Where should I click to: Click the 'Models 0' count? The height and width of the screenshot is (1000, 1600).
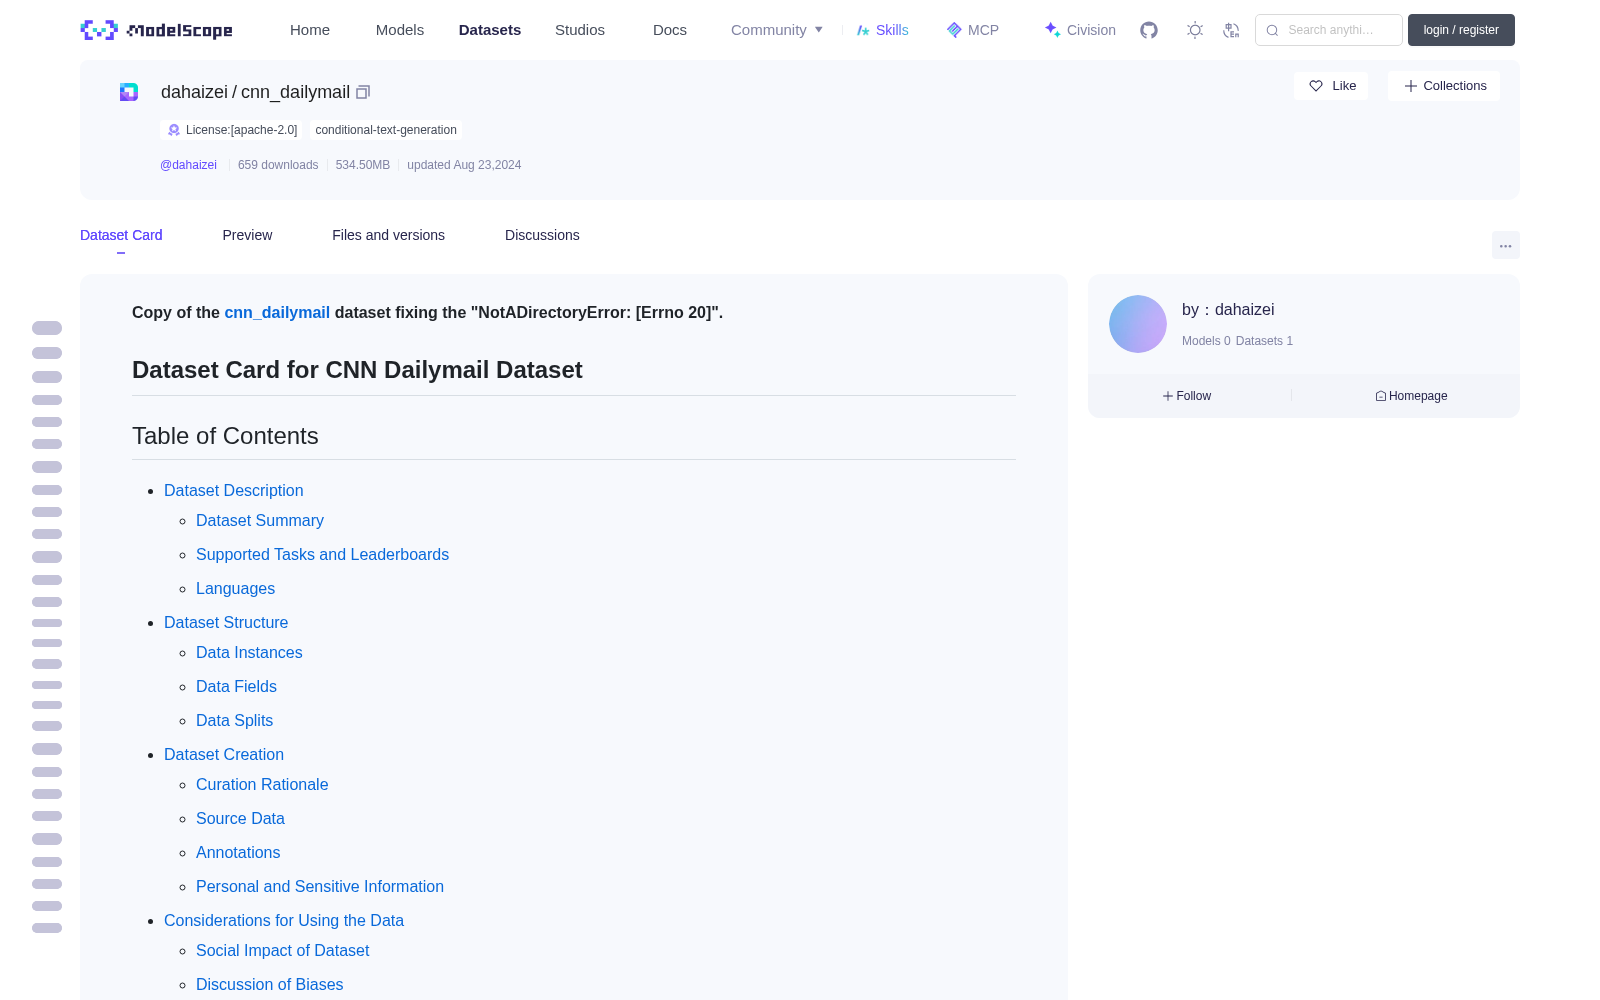pos(1206,341)
